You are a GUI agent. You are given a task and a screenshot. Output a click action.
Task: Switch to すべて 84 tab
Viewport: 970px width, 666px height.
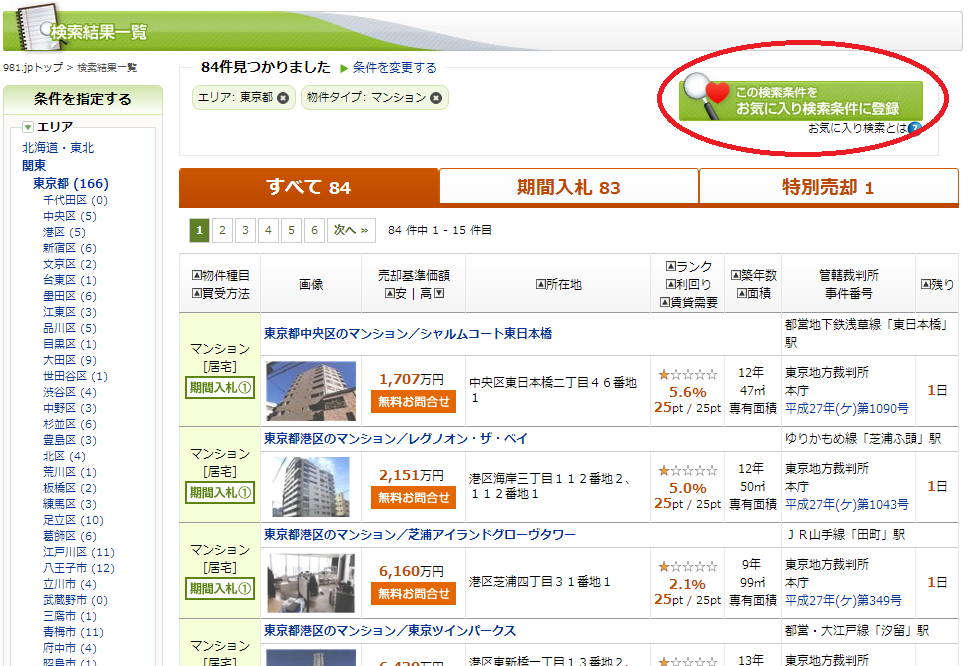(x=309, y=187)
